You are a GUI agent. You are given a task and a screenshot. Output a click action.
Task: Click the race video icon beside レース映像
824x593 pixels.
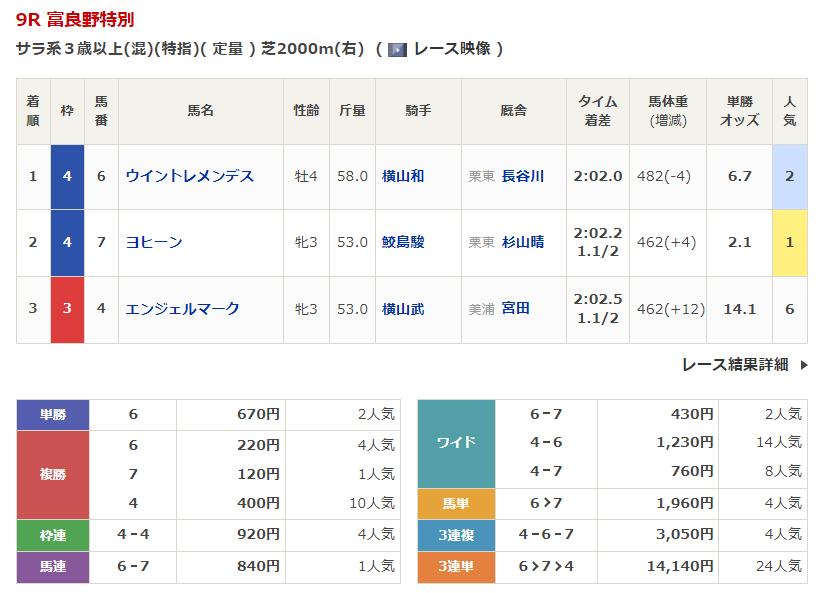pos(397,49)
